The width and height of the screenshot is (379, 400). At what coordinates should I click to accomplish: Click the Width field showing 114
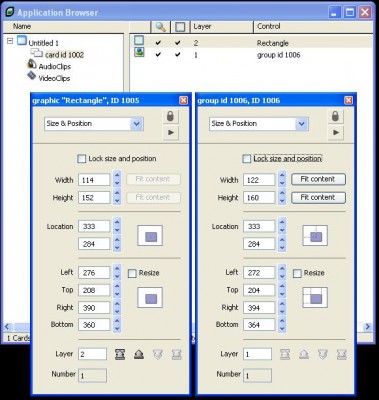[94, 180]
